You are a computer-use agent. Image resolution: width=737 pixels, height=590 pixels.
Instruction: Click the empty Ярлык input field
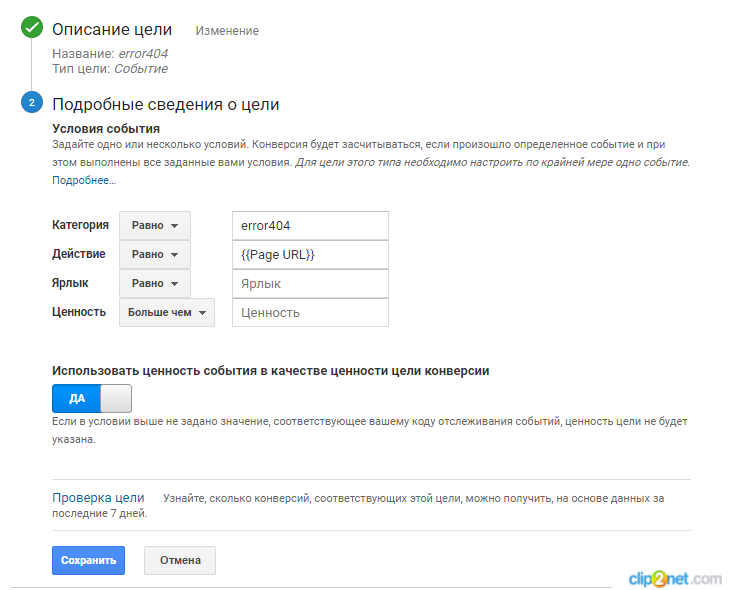[310, 284]
